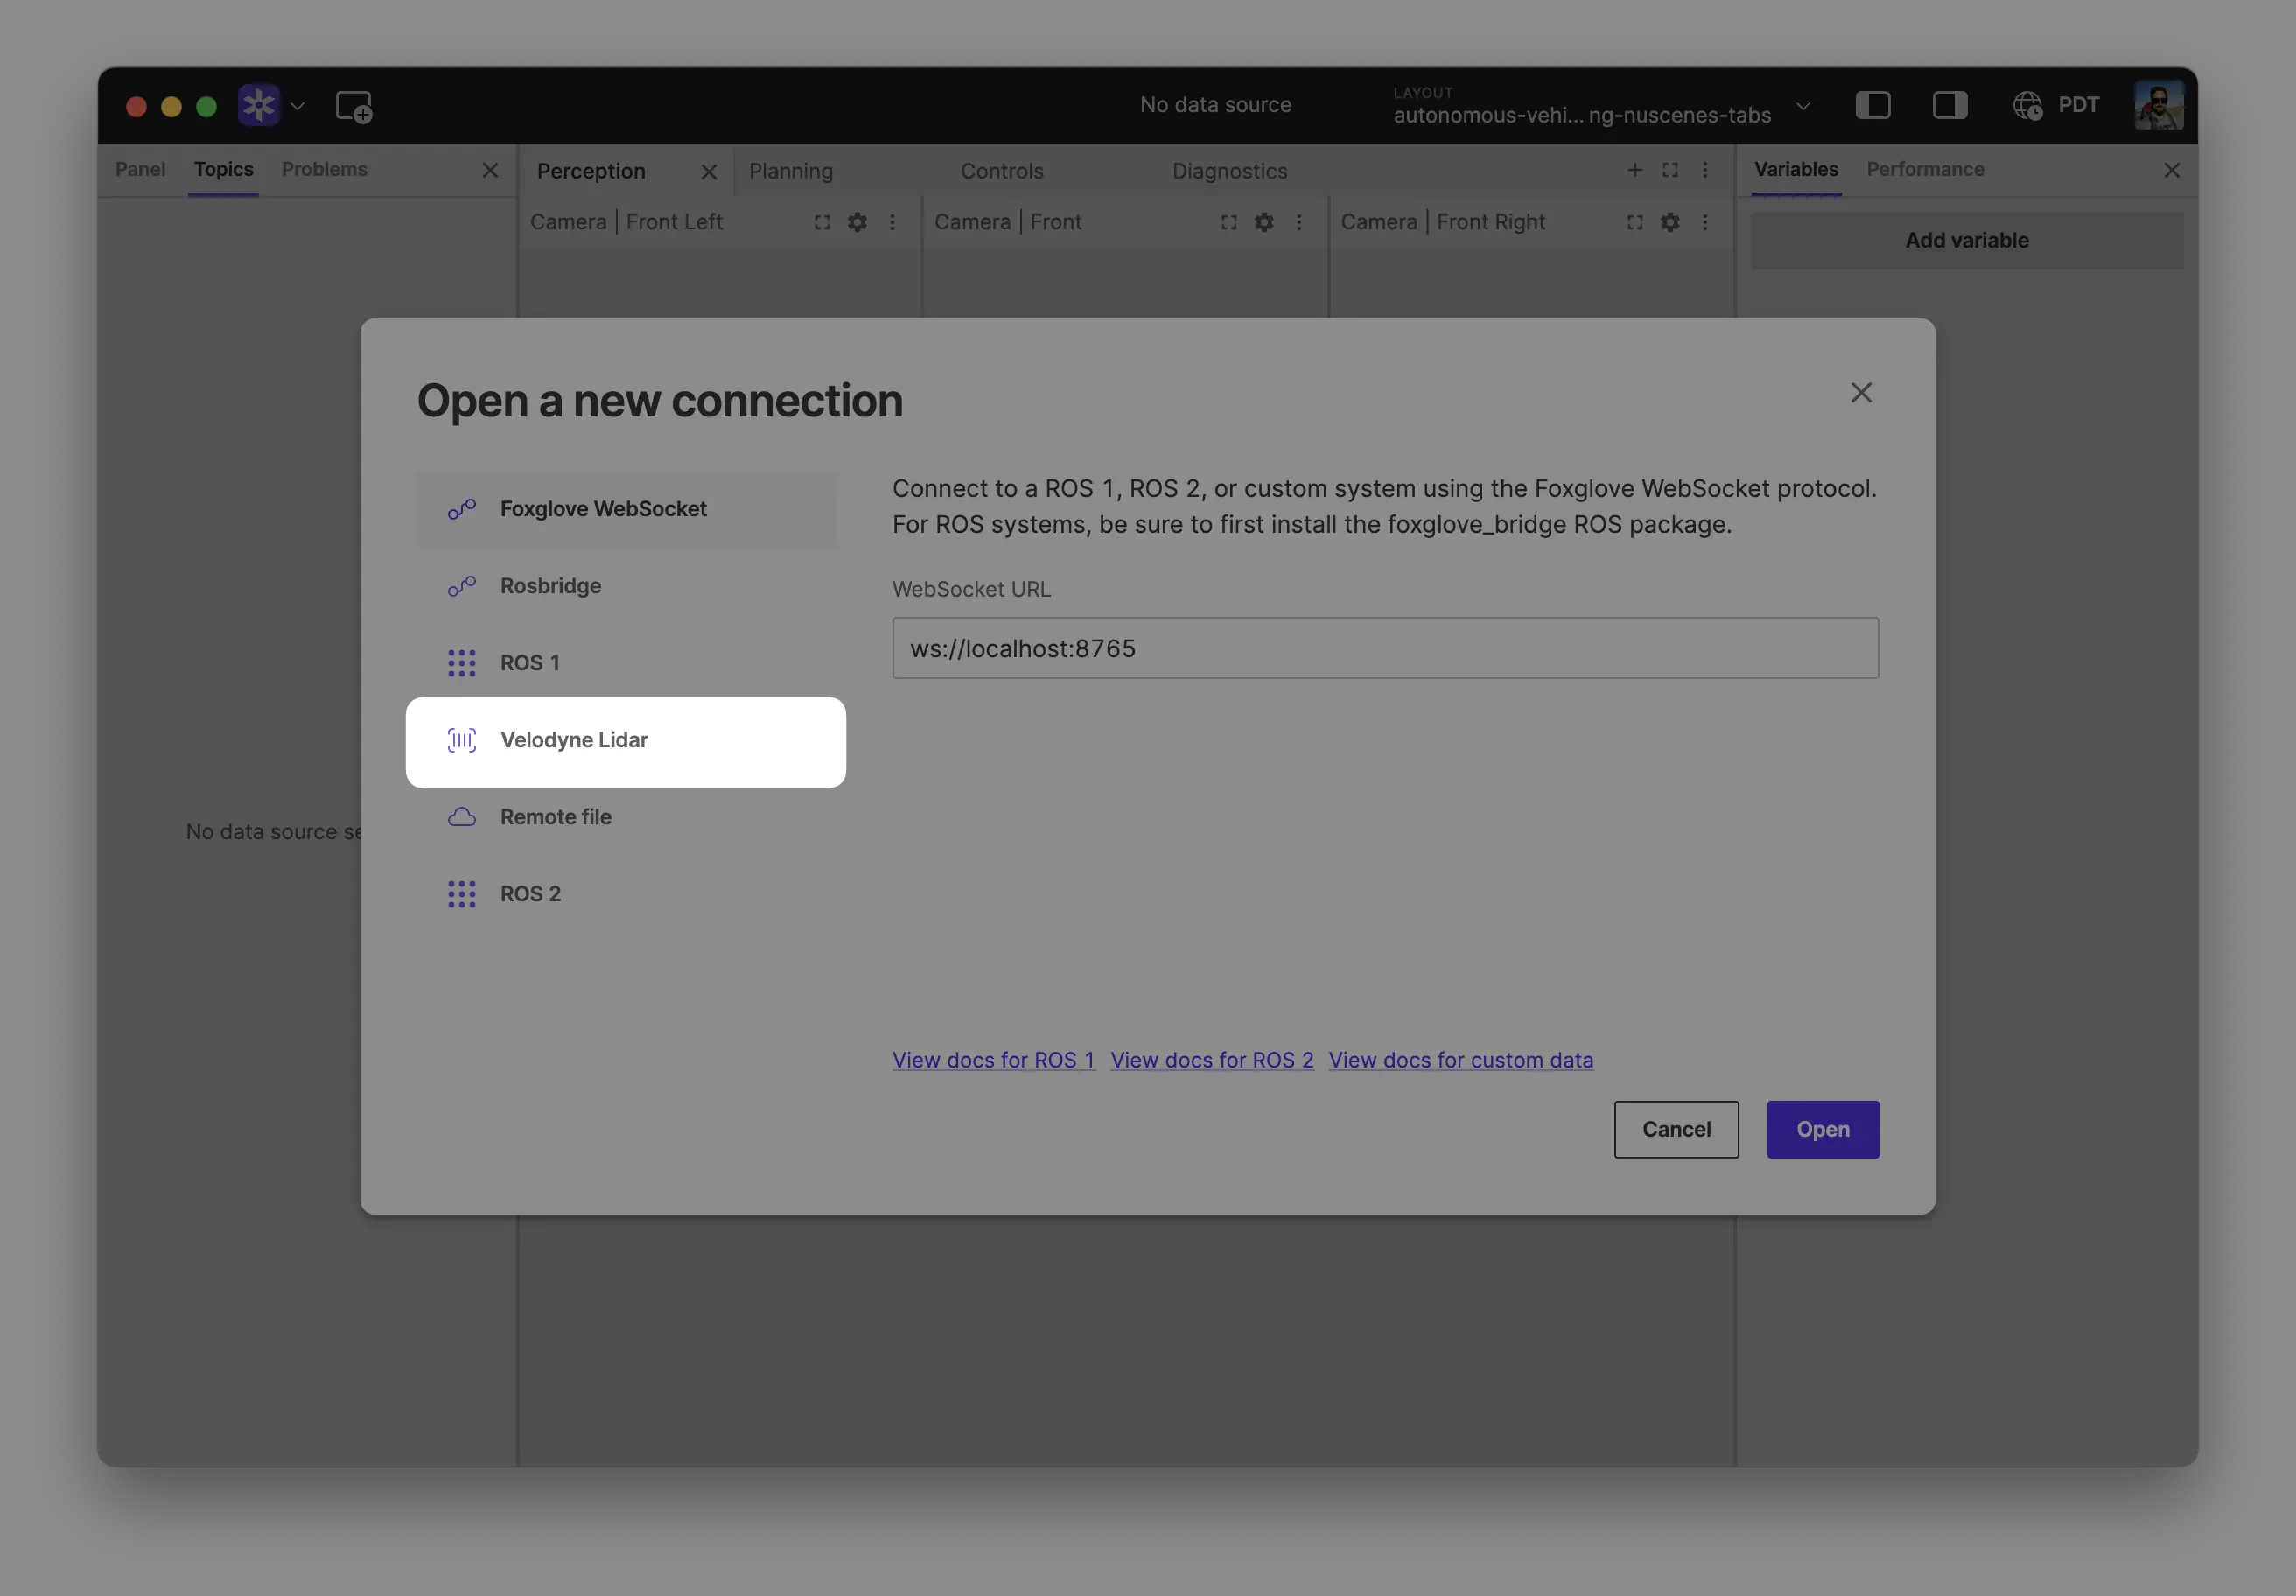Edit the WebSocket URL field
This screenshot has width=2296, height=1596.
coord(1384,648)
